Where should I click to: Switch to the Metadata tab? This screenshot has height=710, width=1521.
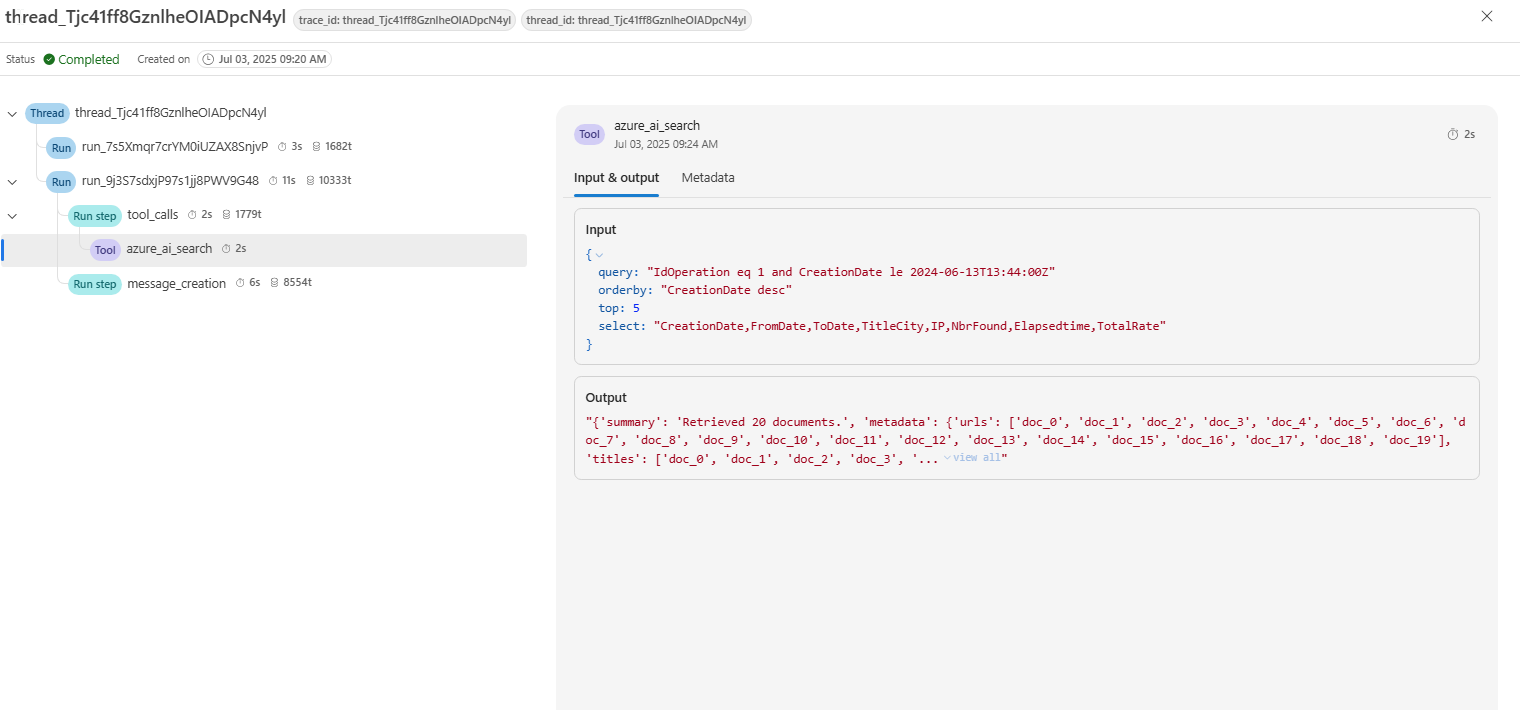[x=708, y=178]
